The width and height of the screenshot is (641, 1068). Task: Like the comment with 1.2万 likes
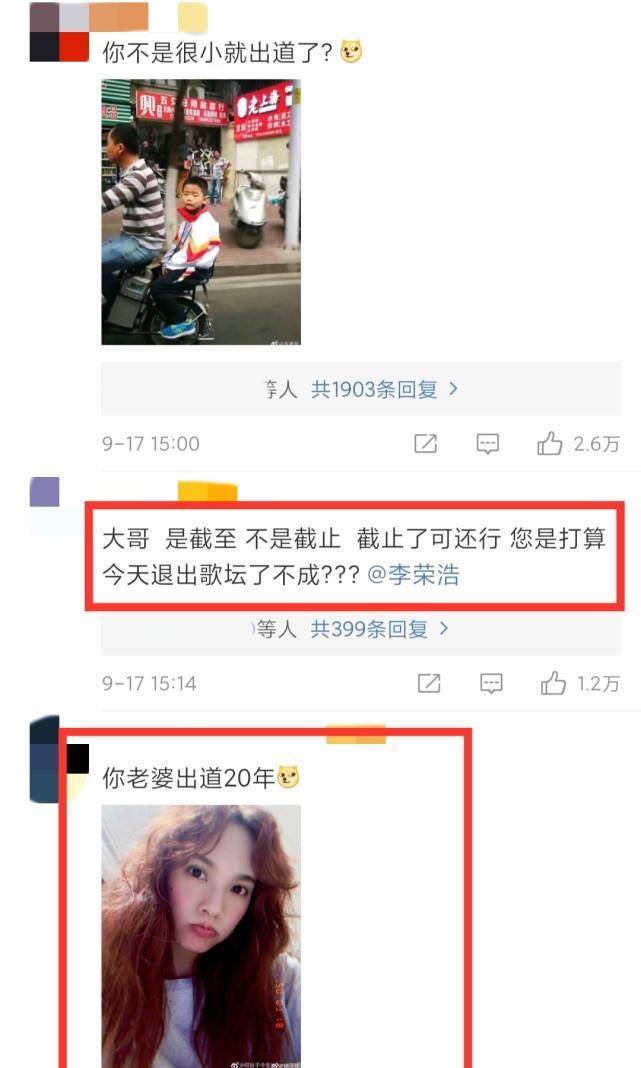pos(553,682)
